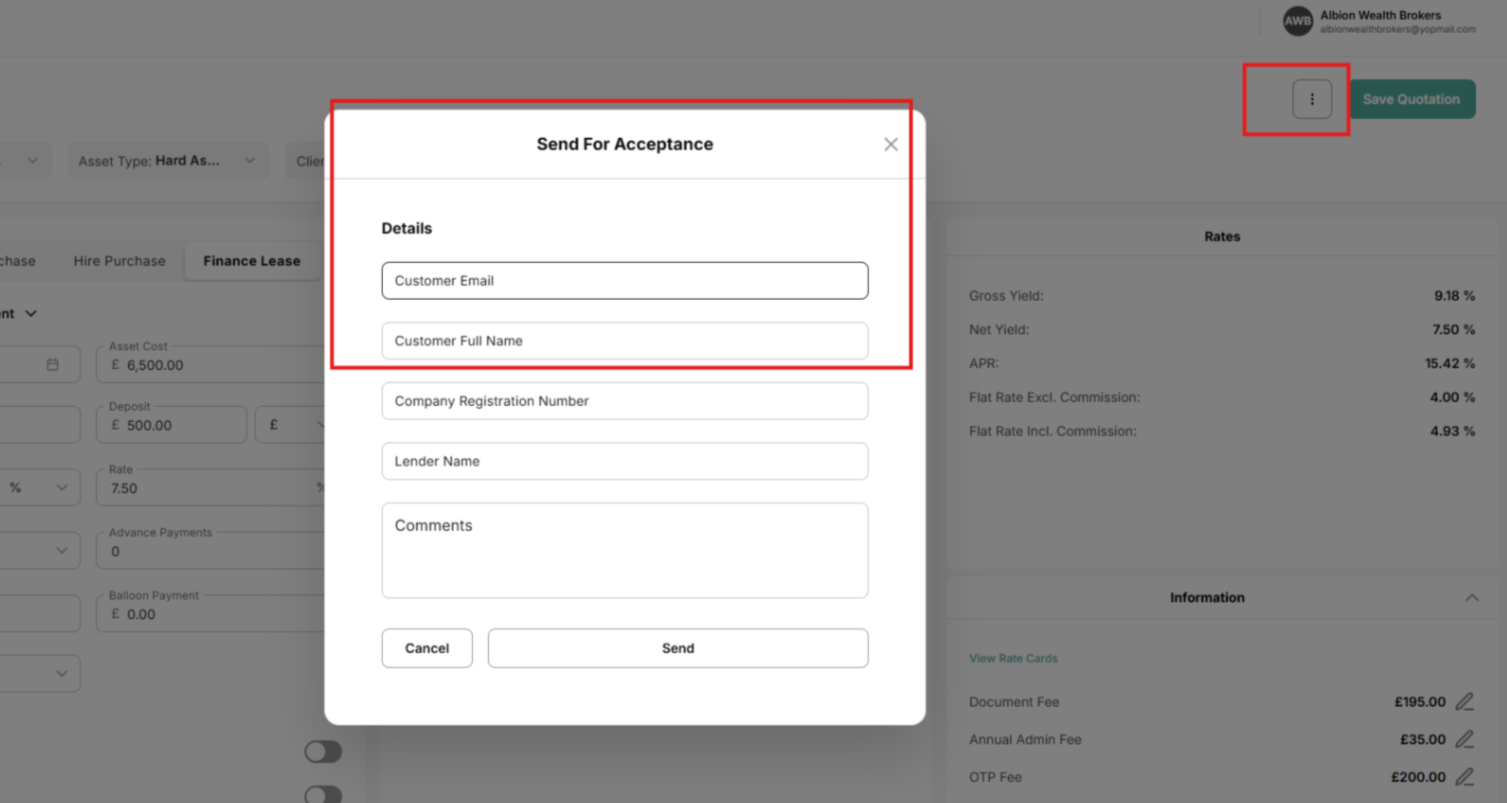Click the Balloon Payment field

[x=212, y=614]
